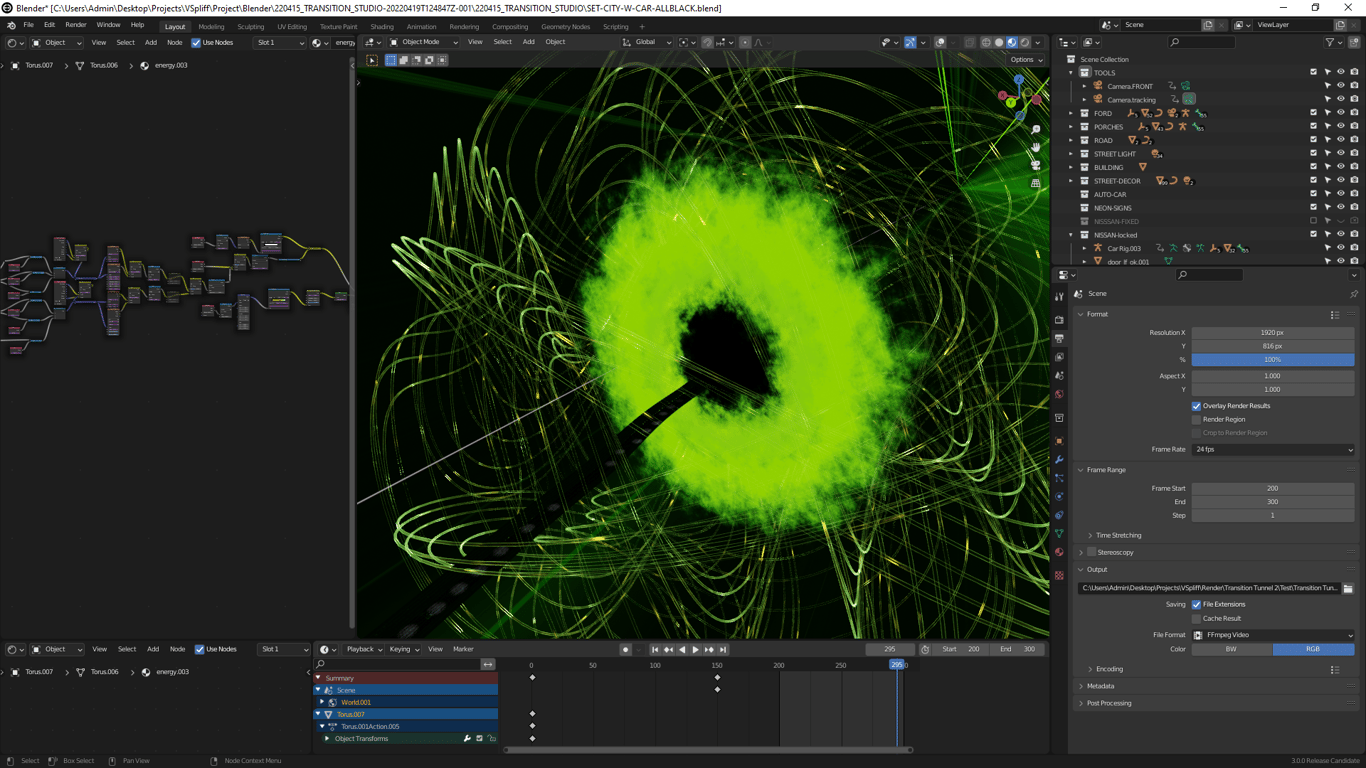
Task: Adjust the resolution percentage 100% slider
Action: 1272,360
